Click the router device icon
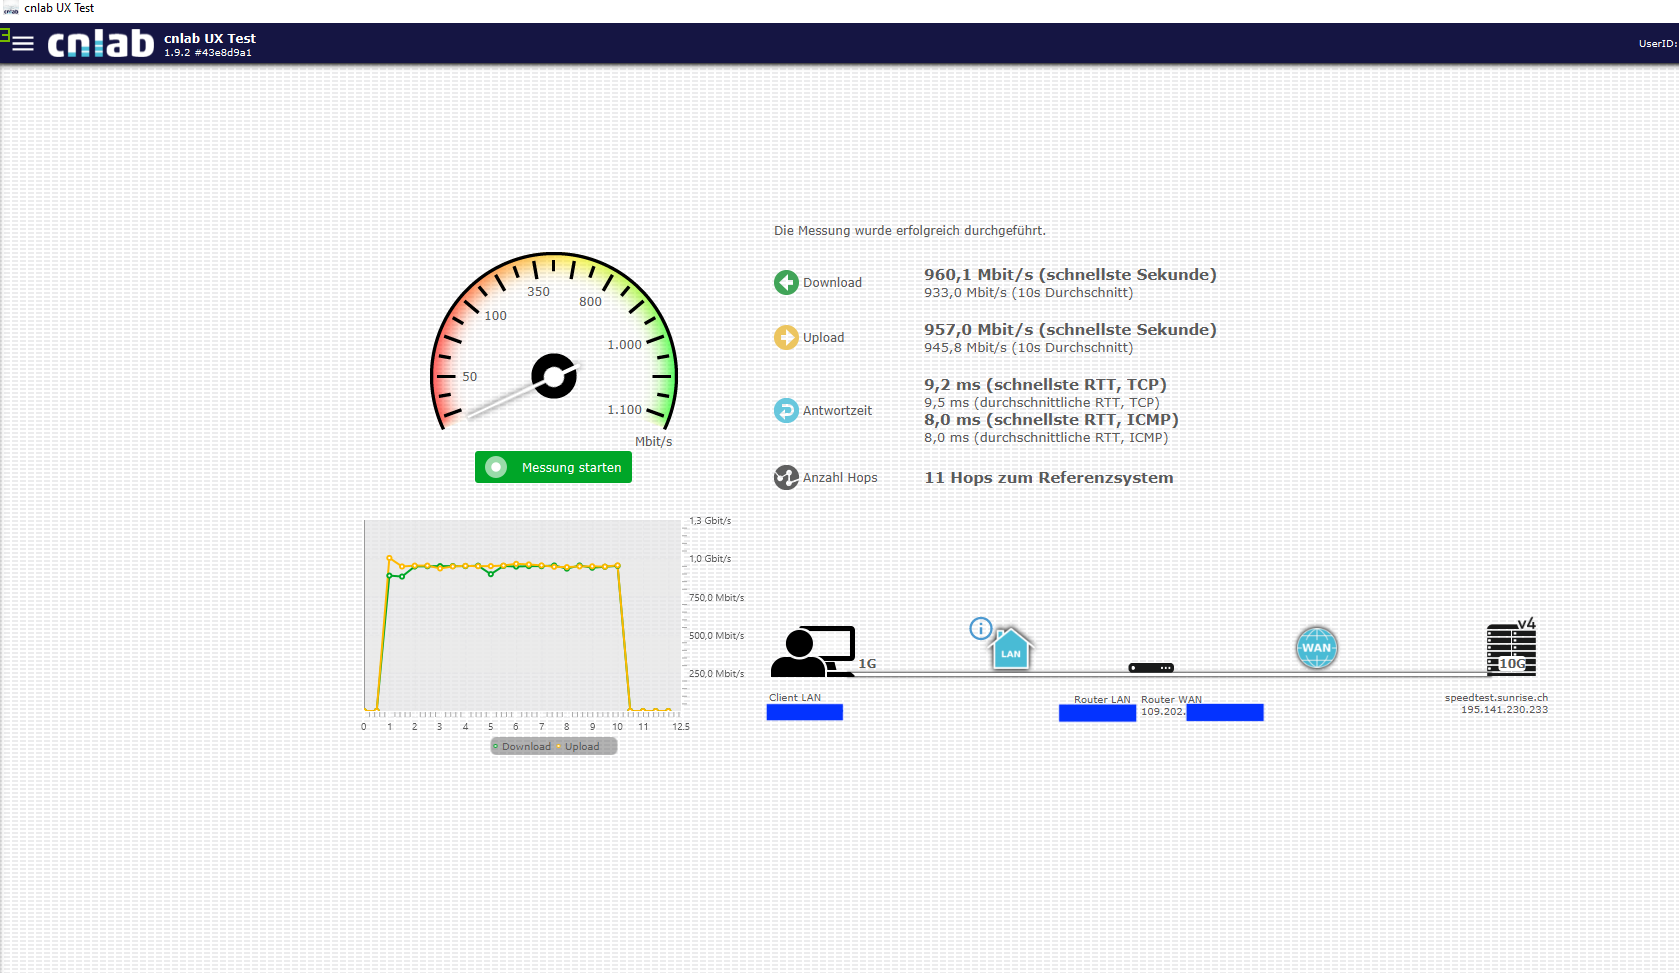1679x973 pixels. pyautogui.click(x=1151, y=667)
